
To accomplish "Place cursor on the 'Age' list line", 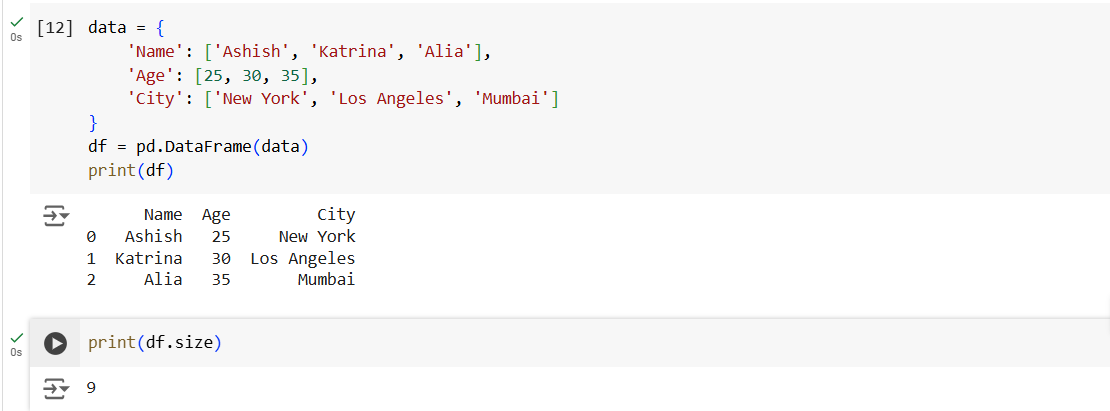I will (228, 76).
